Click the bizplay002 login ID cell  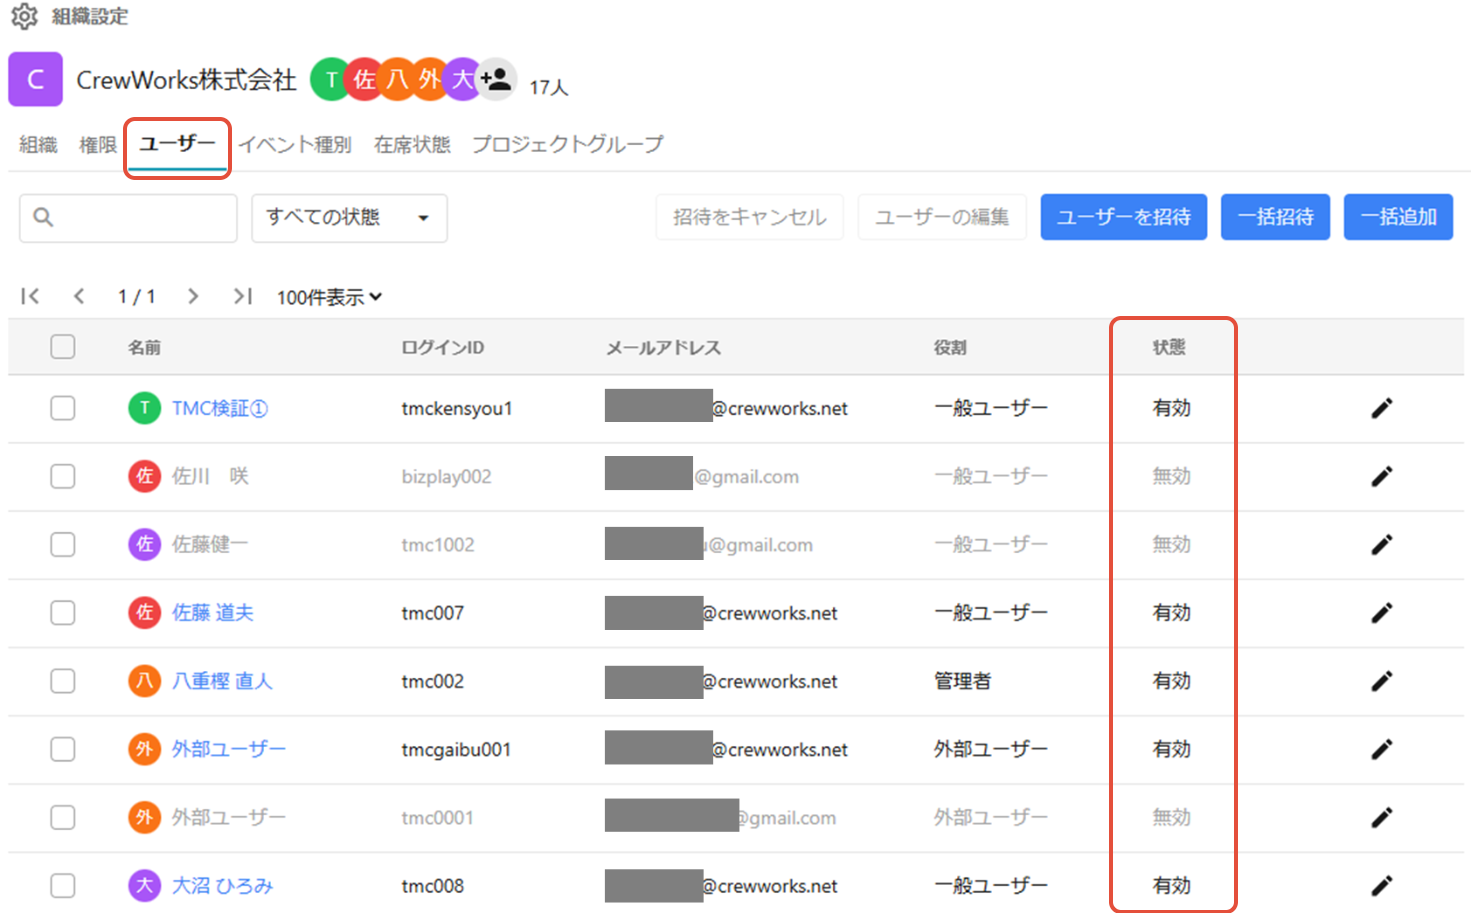[446, 476]
